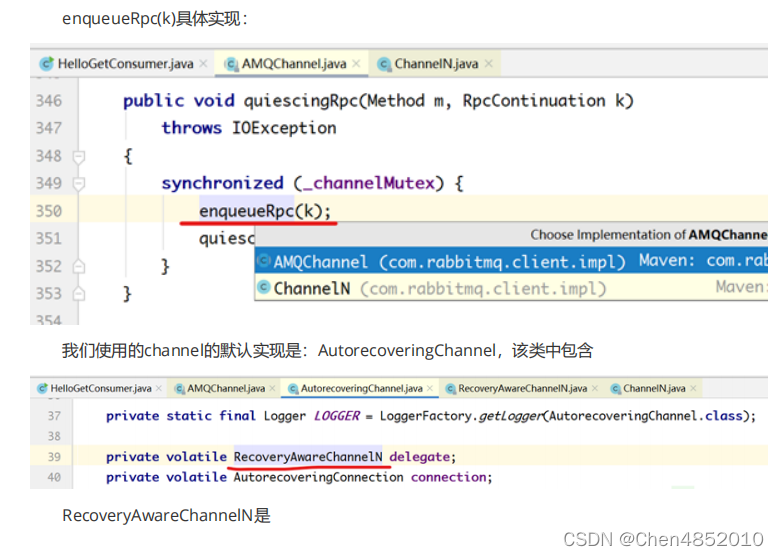Click the connection field name on line 40
This screenshot has height=556, width=779.
(449, 477)
